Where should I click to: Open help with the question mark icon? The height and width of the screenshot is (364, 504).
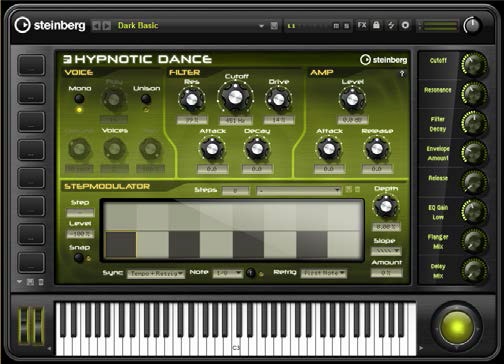[x=402, y=74]
